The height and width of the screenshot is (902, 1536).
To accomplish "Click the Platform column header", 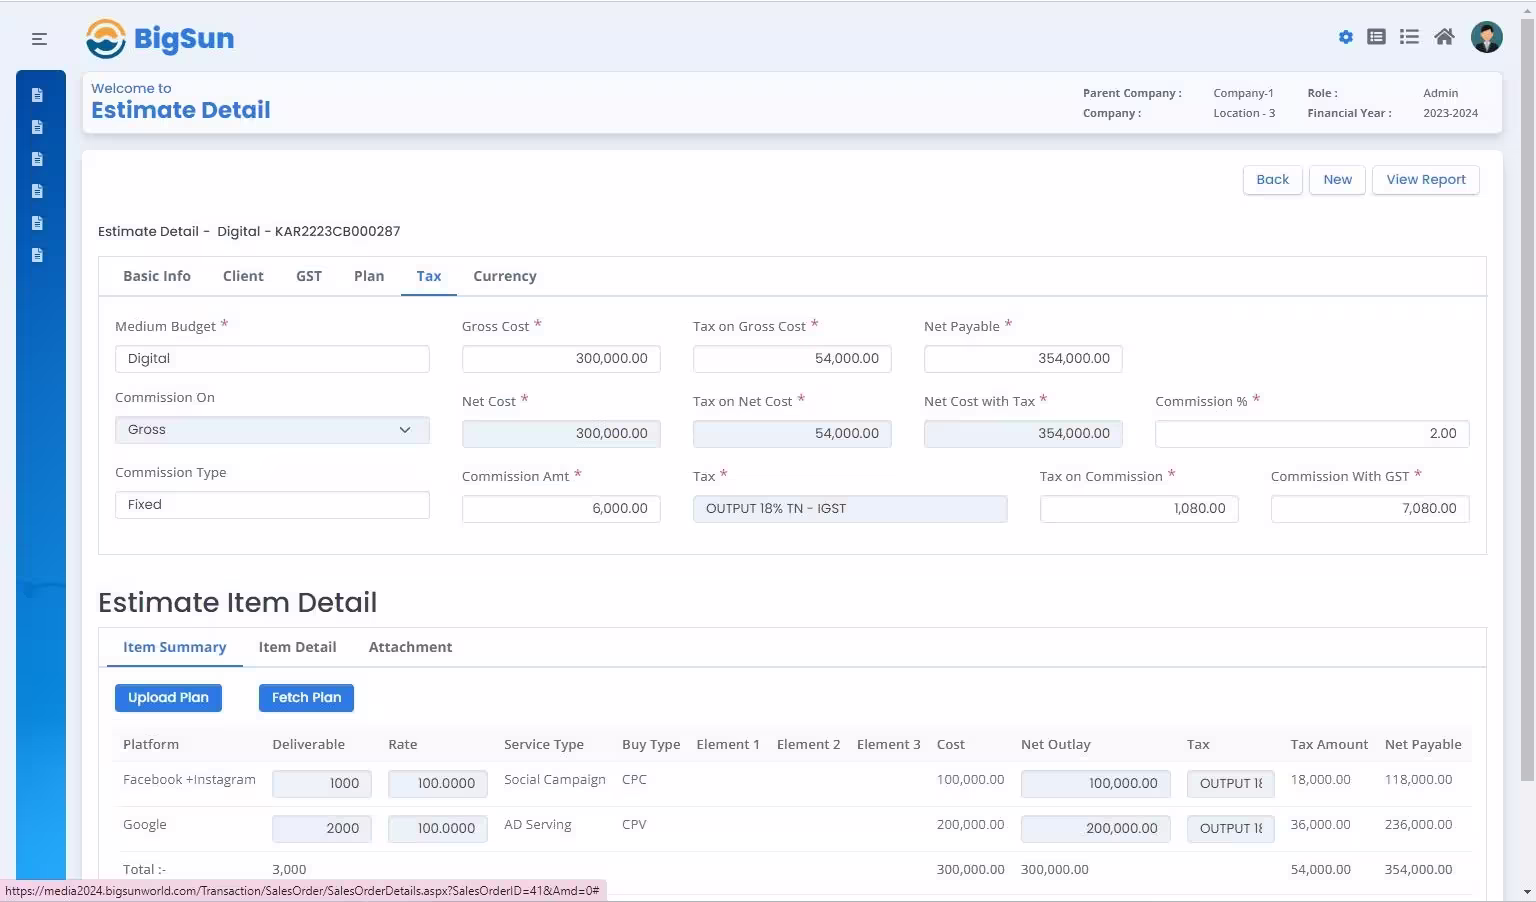I will 151,745.
